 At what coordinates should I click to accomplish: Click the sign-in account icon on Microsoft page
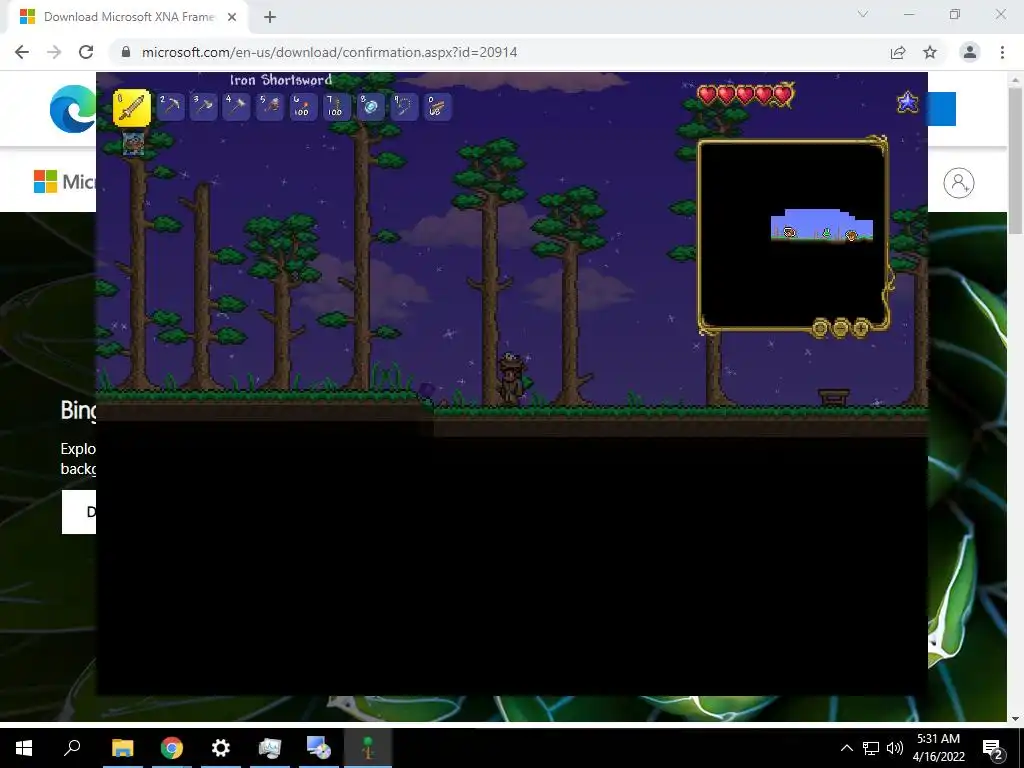coord(959,183)
